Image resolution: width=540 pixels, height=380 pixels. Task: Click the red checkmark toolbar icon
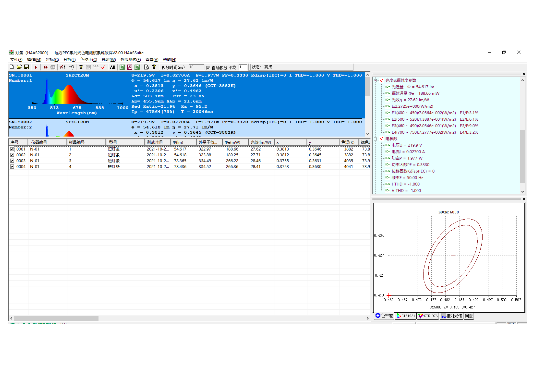(x=103, y=68)
